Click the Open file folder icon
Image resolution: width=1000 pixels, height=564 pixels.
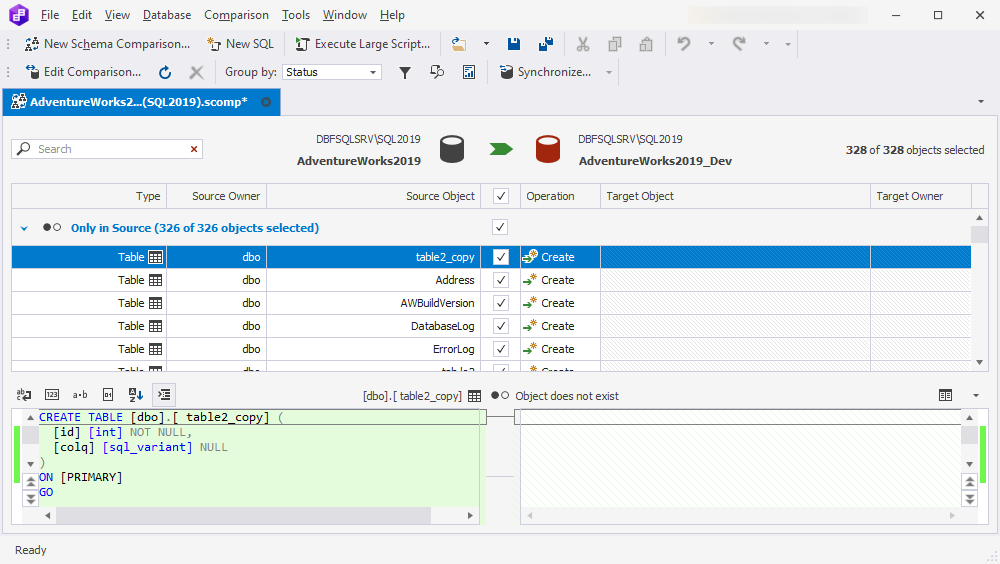pyautogui.click(x=459, y=44)
